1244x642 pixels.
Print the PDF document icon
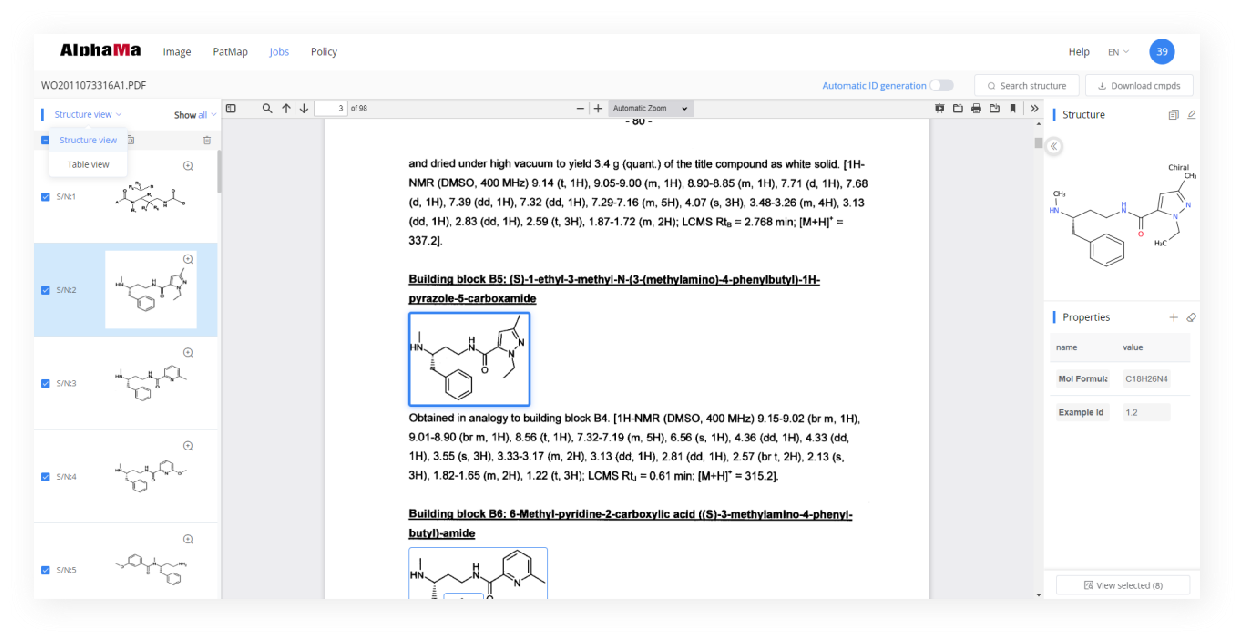[x=976, y=108]
